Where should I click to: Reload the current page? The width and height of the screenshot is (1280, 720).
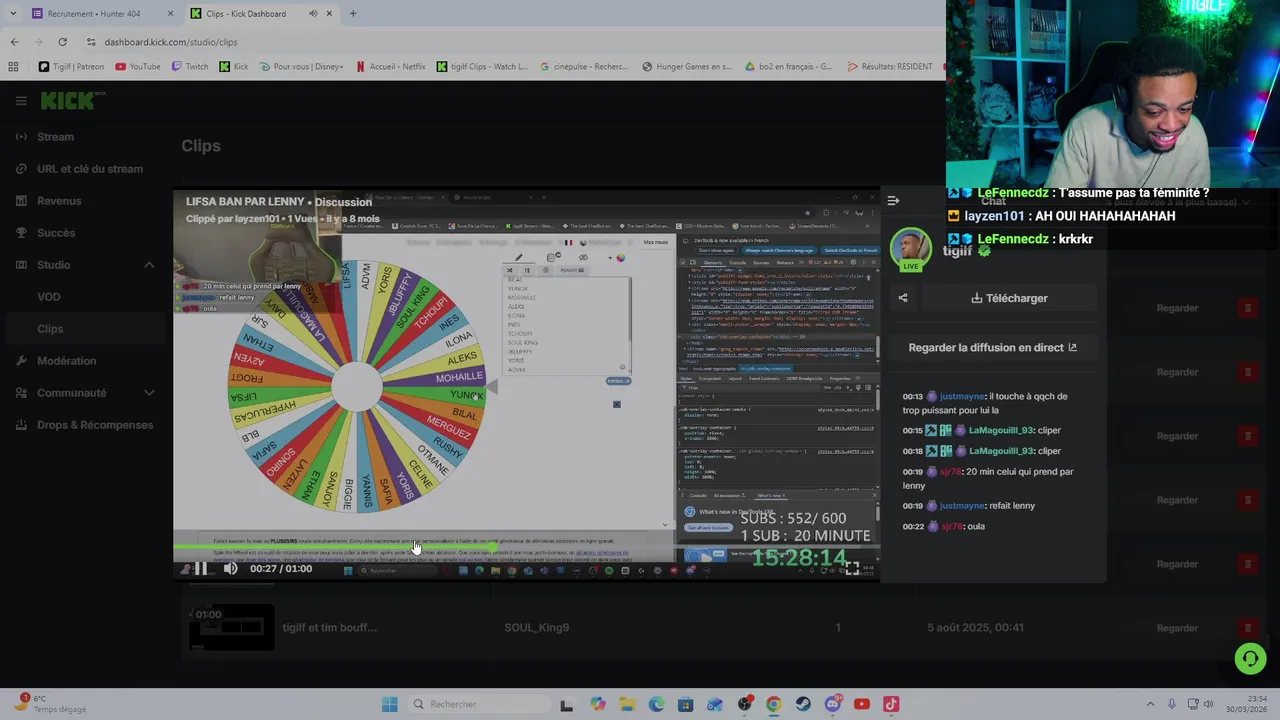pos(62,41)
